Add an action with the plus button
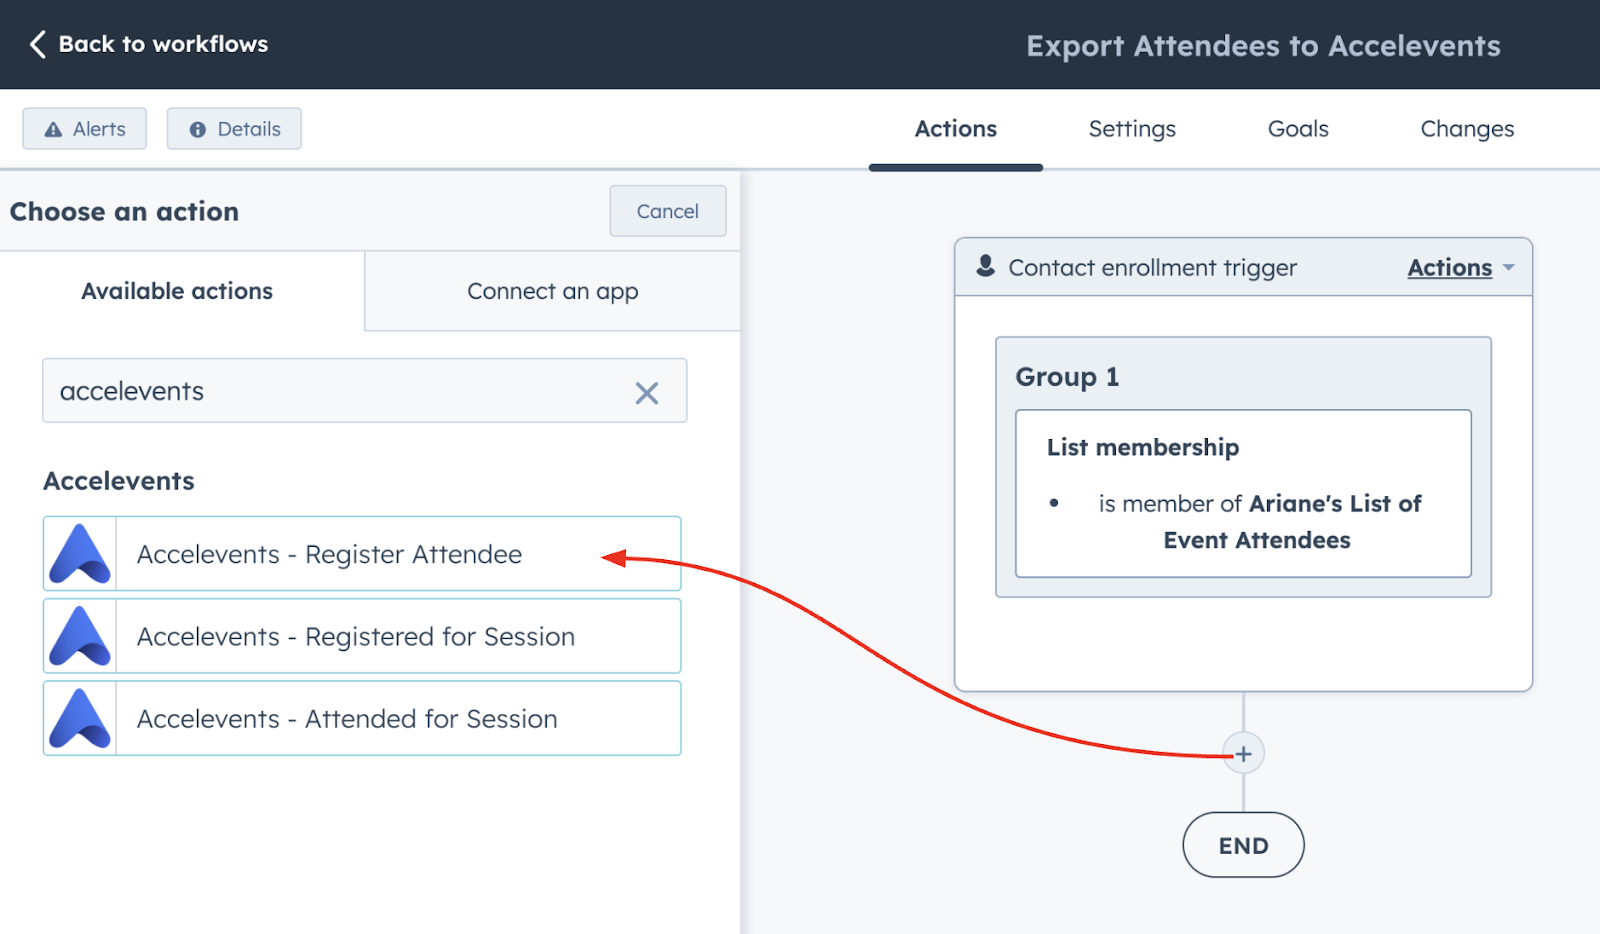 point(1243,754)
